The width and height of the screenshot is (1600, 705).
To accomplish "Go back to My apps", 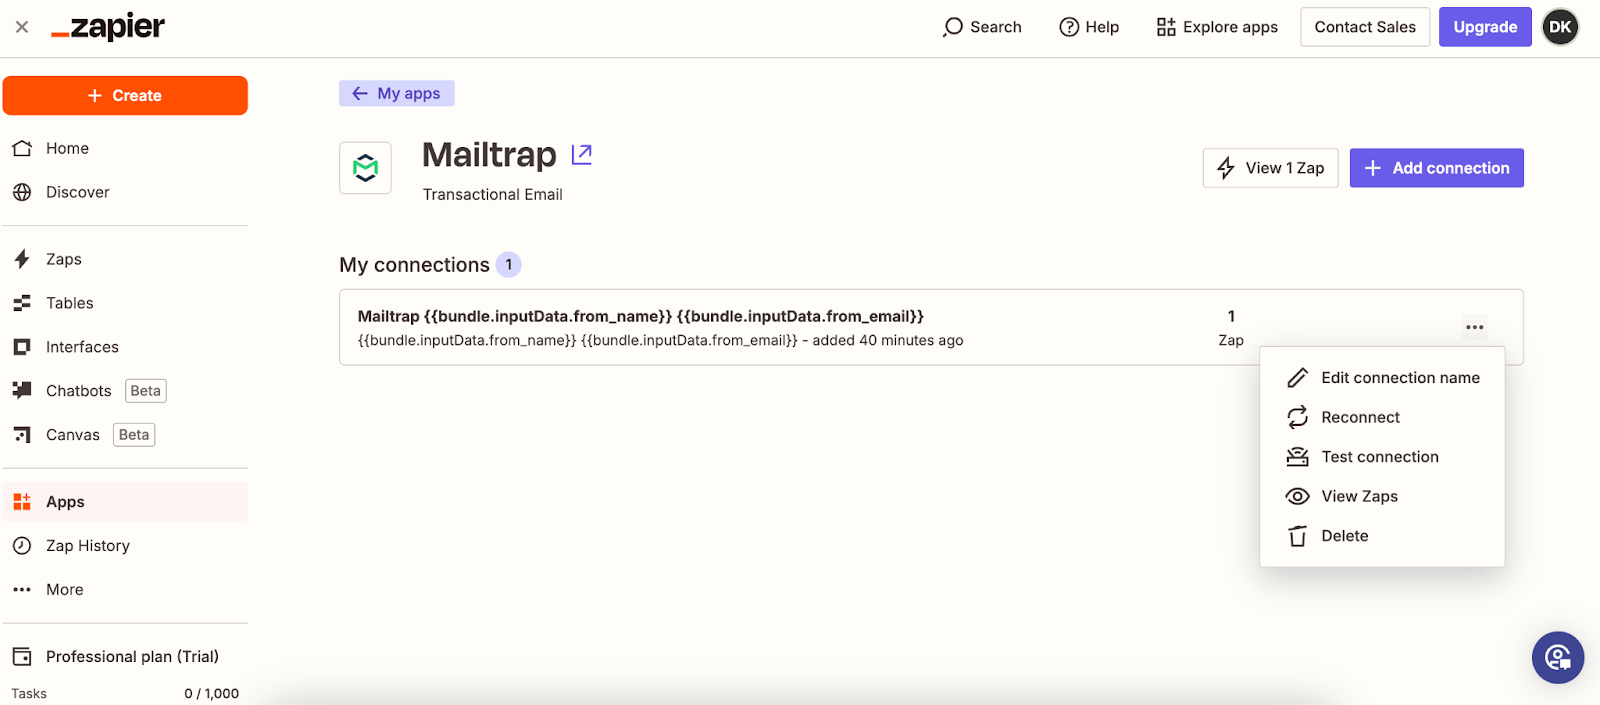I will pos(397,93).
